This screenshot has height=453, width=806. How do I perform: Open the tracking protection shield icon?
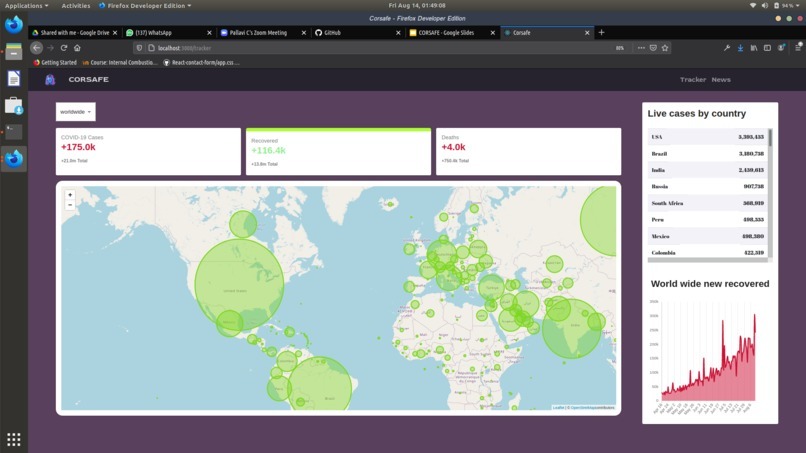pyautogui.click(x=139, y=48)
